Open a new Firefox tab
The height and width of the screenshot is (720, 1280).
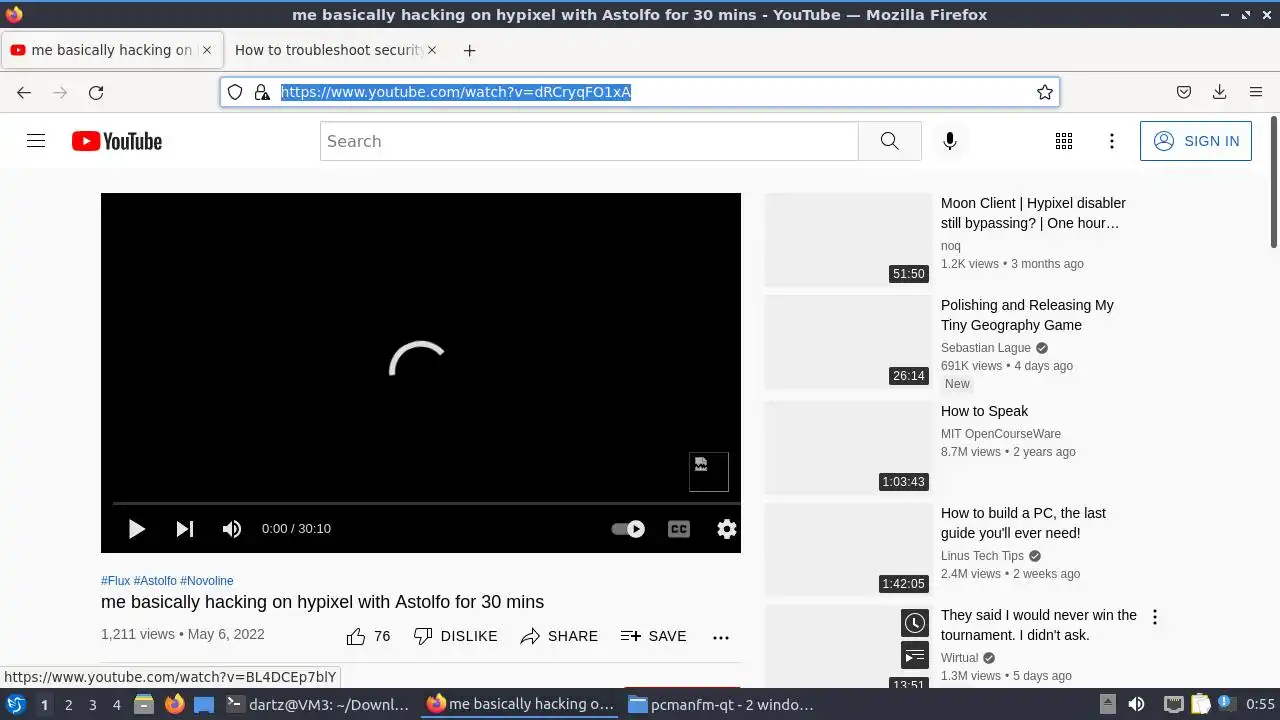point(470,50)
